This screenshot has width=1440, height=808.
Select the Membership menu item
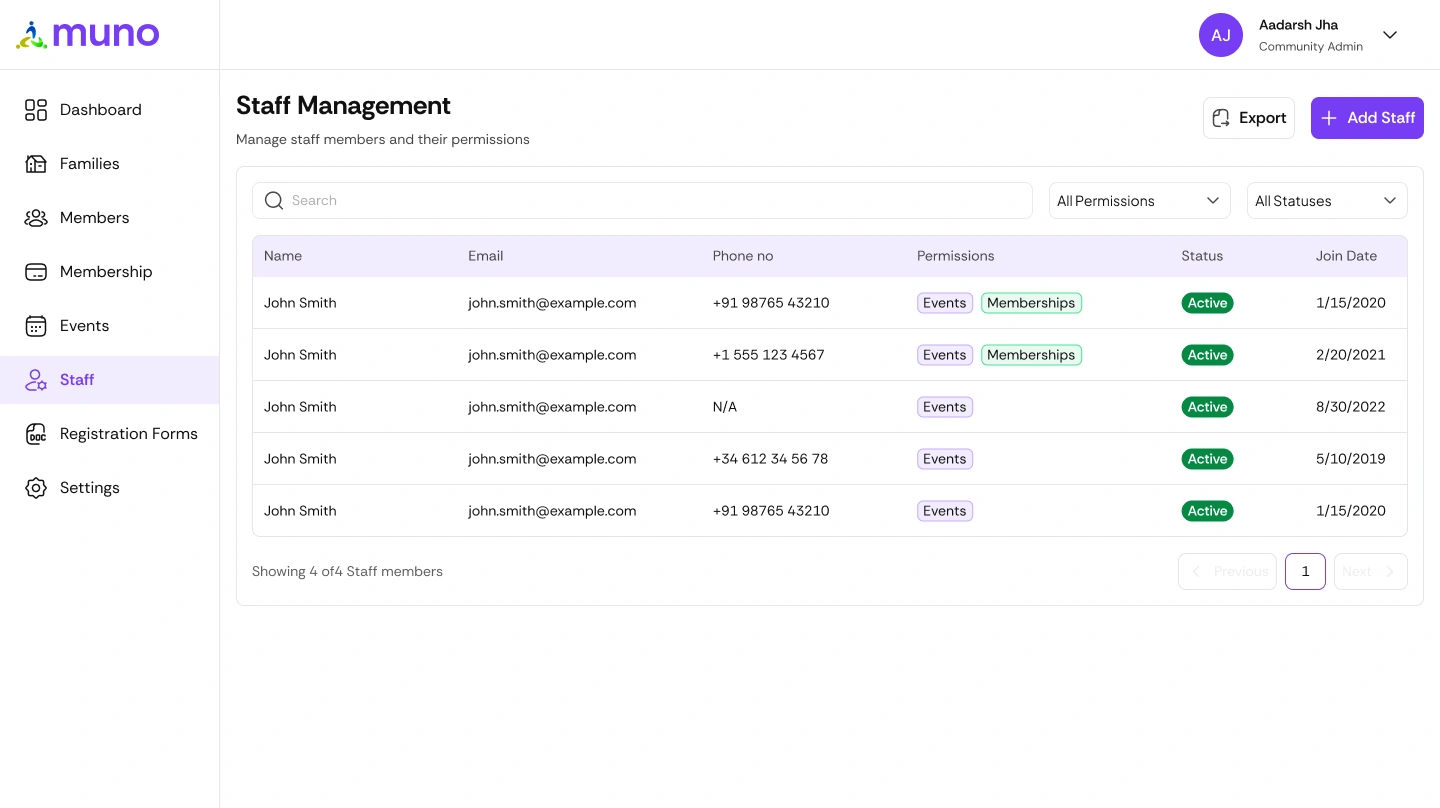tap(110, 272)
